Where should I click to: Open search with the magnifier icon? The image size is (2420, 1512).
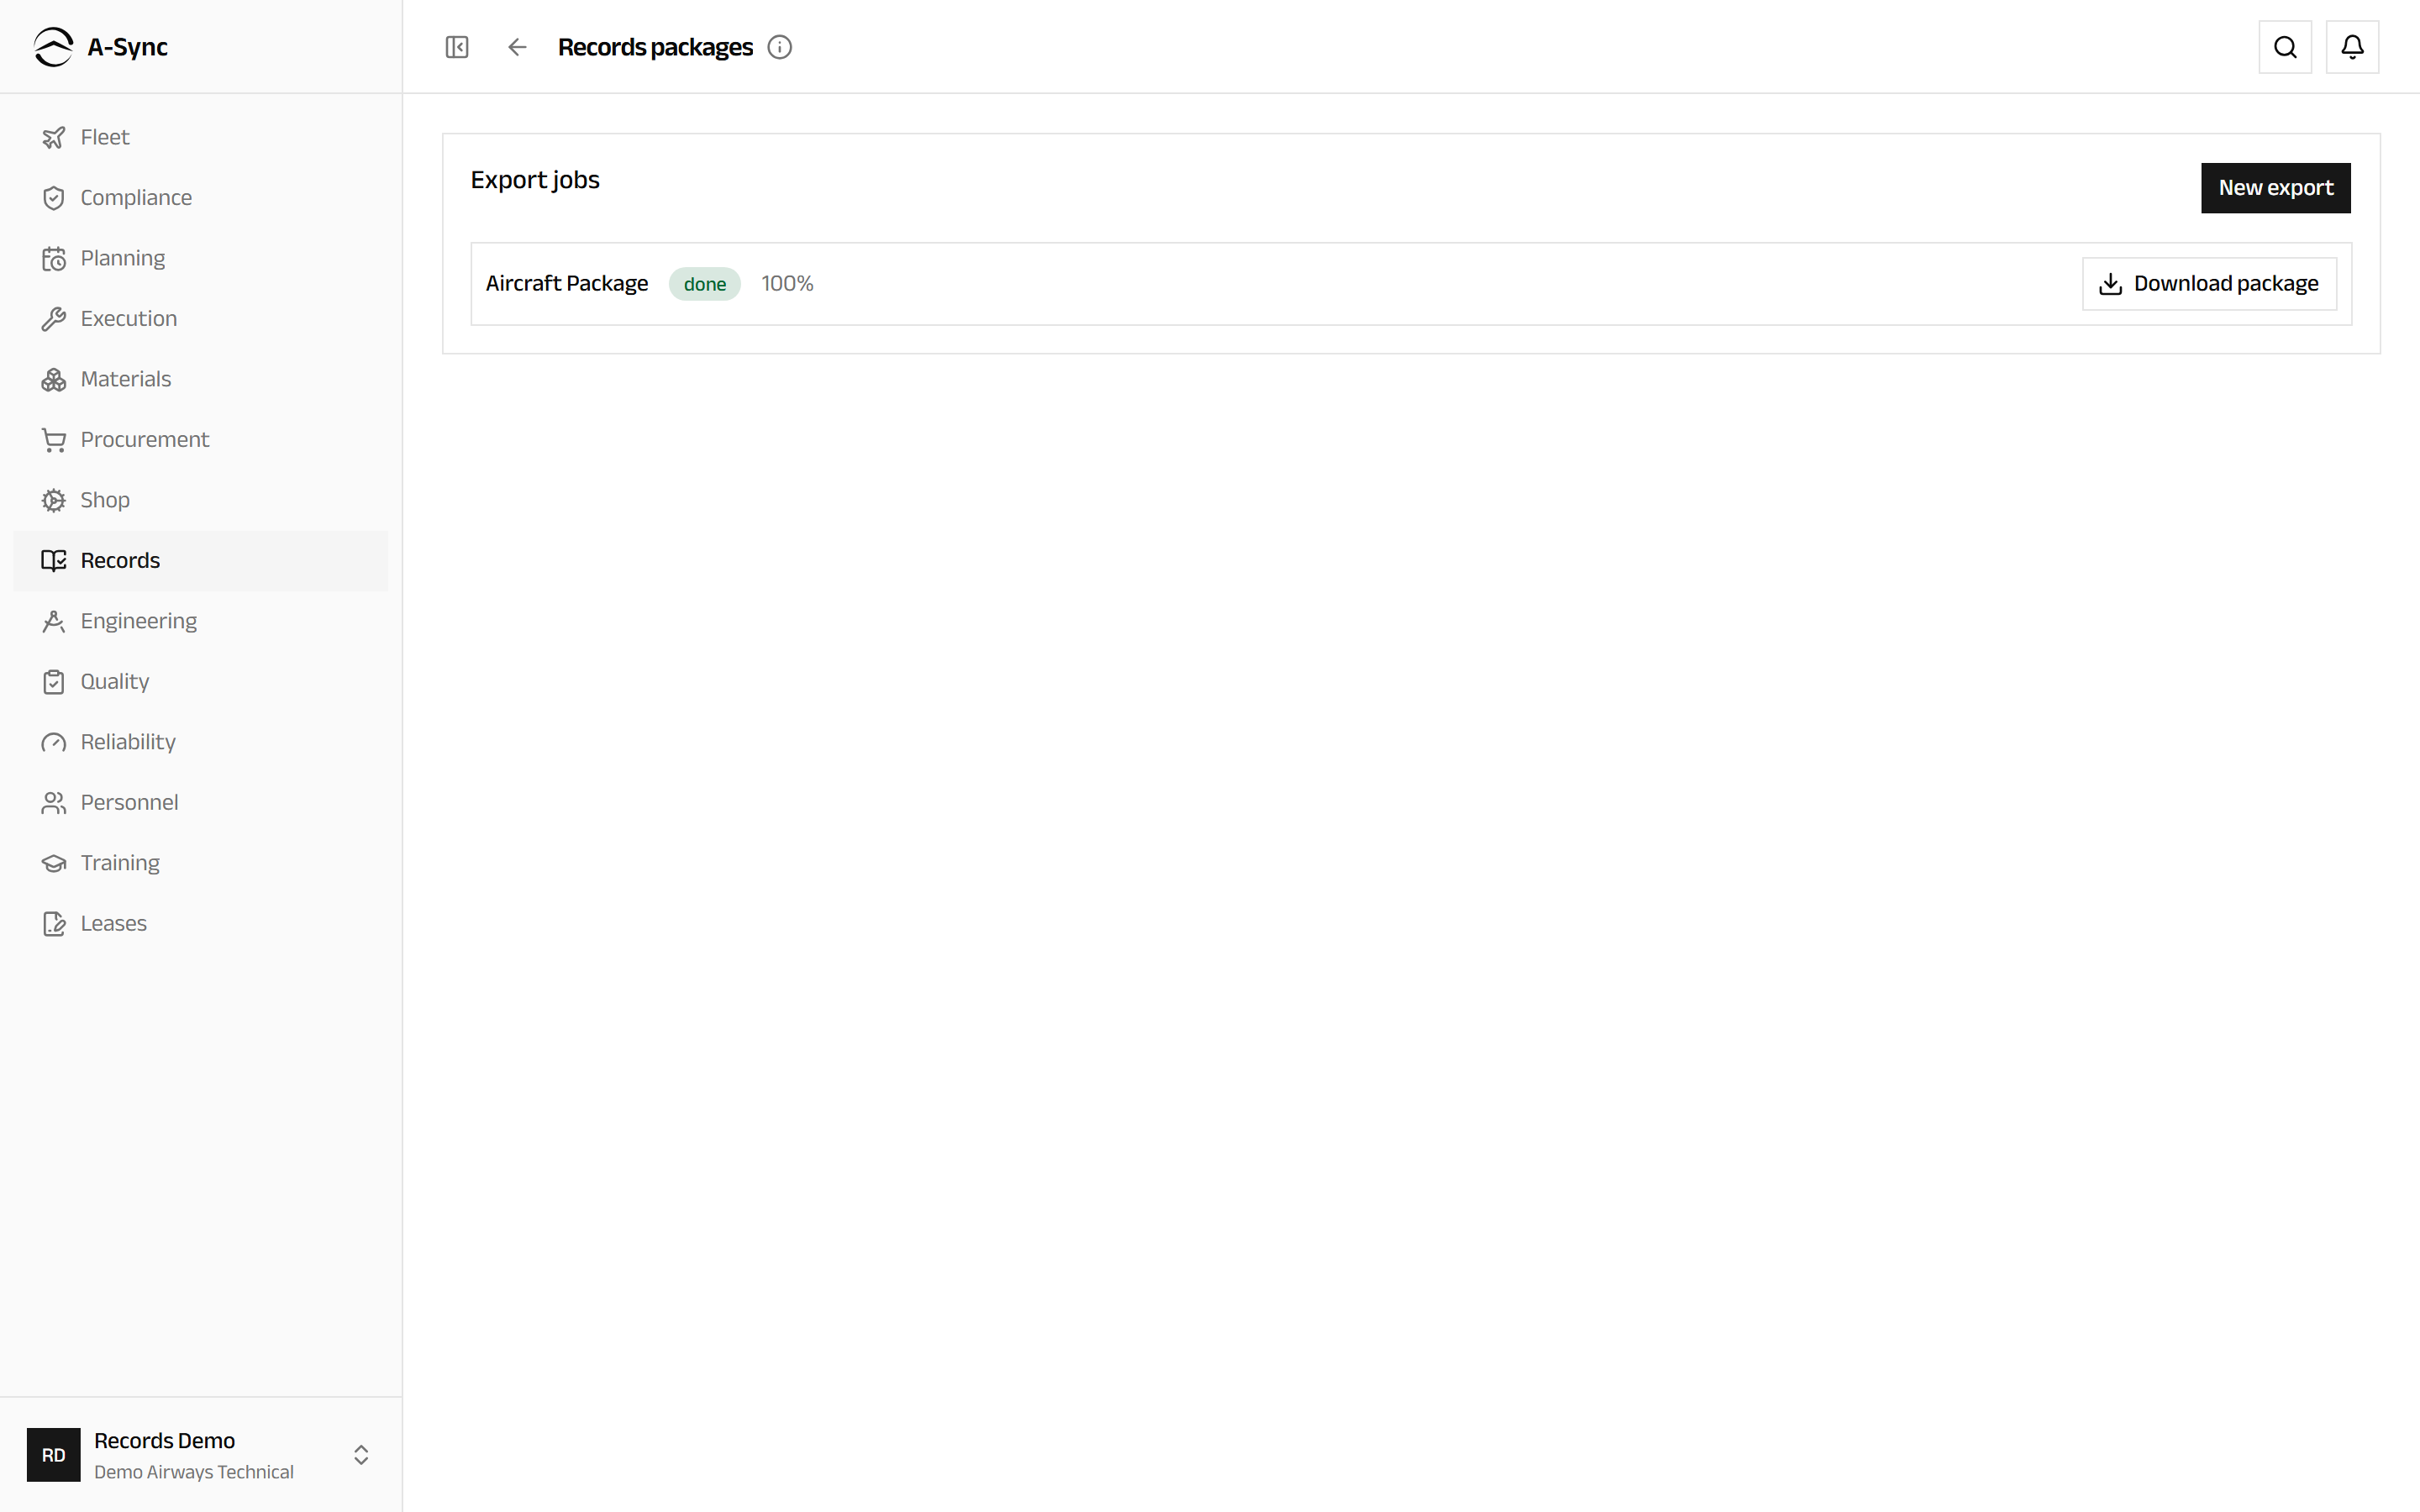point(2285,47)
